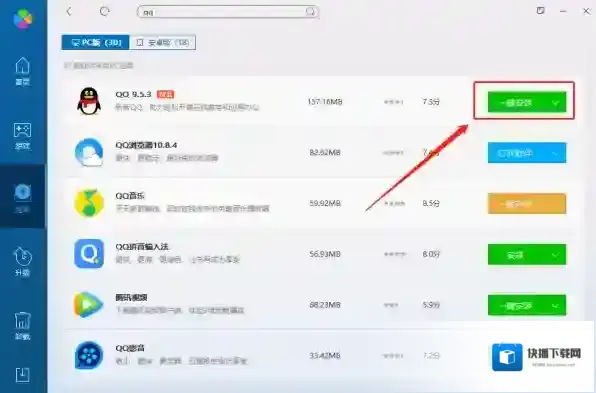Go back using the back arrow
This screenshot has height=393, width=596.
pos(69,11)
